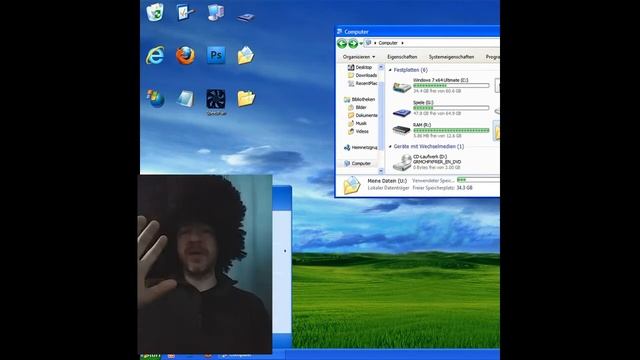
Task: Click Eigenschaften in the Explorer toolbar
Action: pos(402,57)
